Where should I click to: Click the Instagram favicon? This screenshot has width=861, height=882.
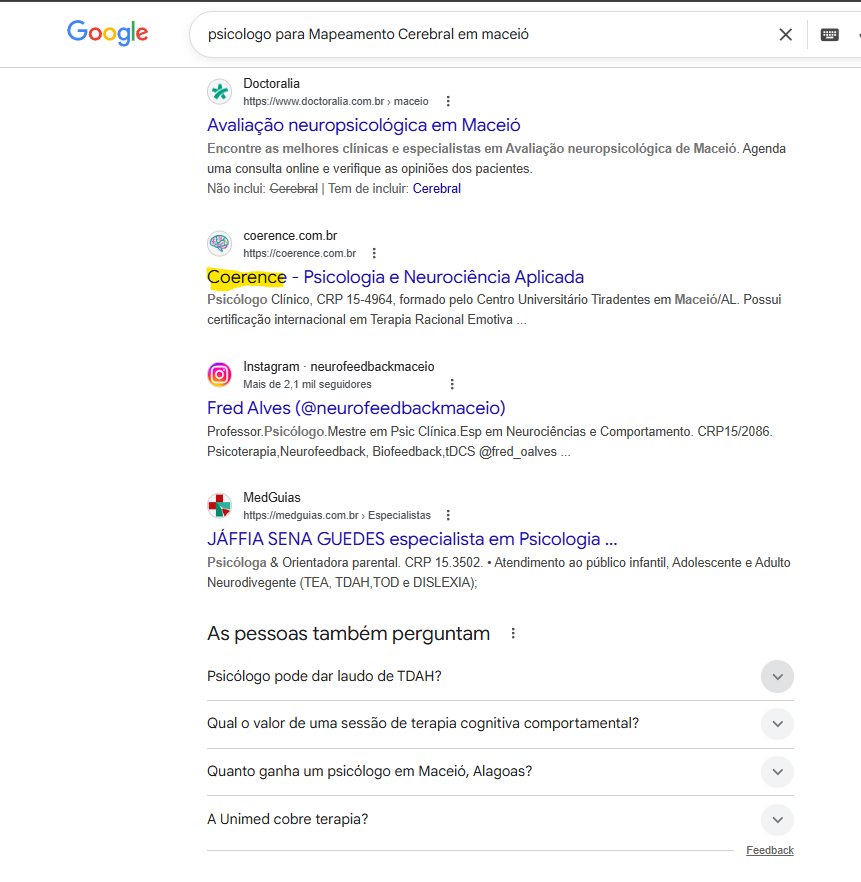[x=219, y=375]
